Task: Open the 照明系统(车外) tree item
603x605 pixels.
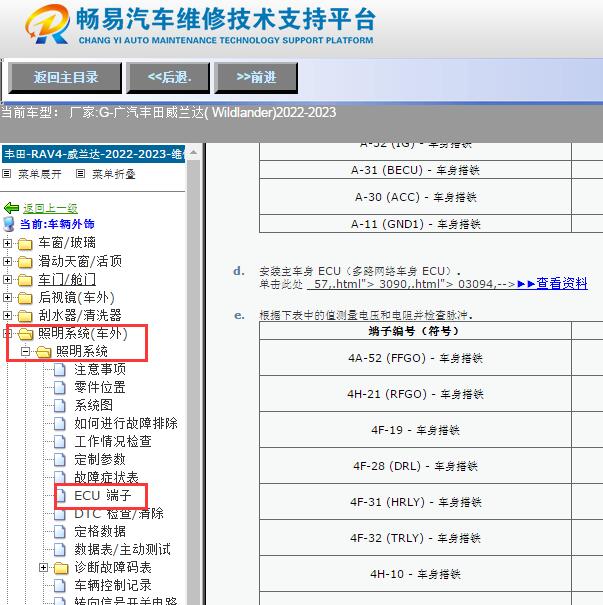Action: [83, 333]
